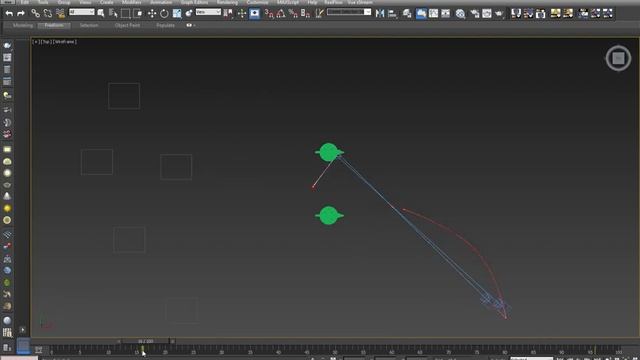Image resolution: width=640 pixels, height=360 pixels.
Task: Switch to the Freeform ribbon tab
Action: 54,25
